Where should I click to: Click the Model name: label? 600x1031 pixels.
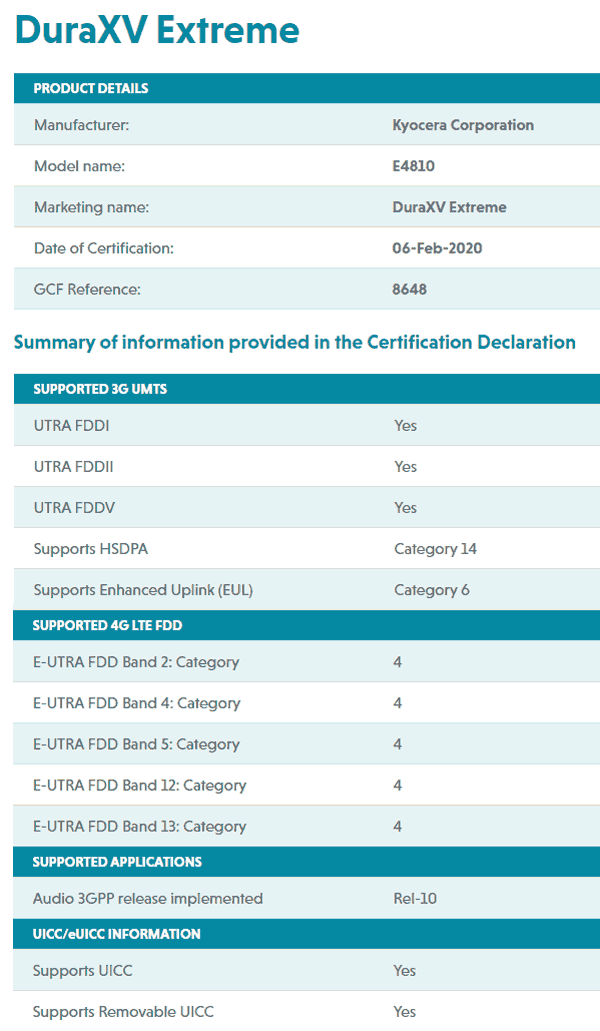click(80, 166)
